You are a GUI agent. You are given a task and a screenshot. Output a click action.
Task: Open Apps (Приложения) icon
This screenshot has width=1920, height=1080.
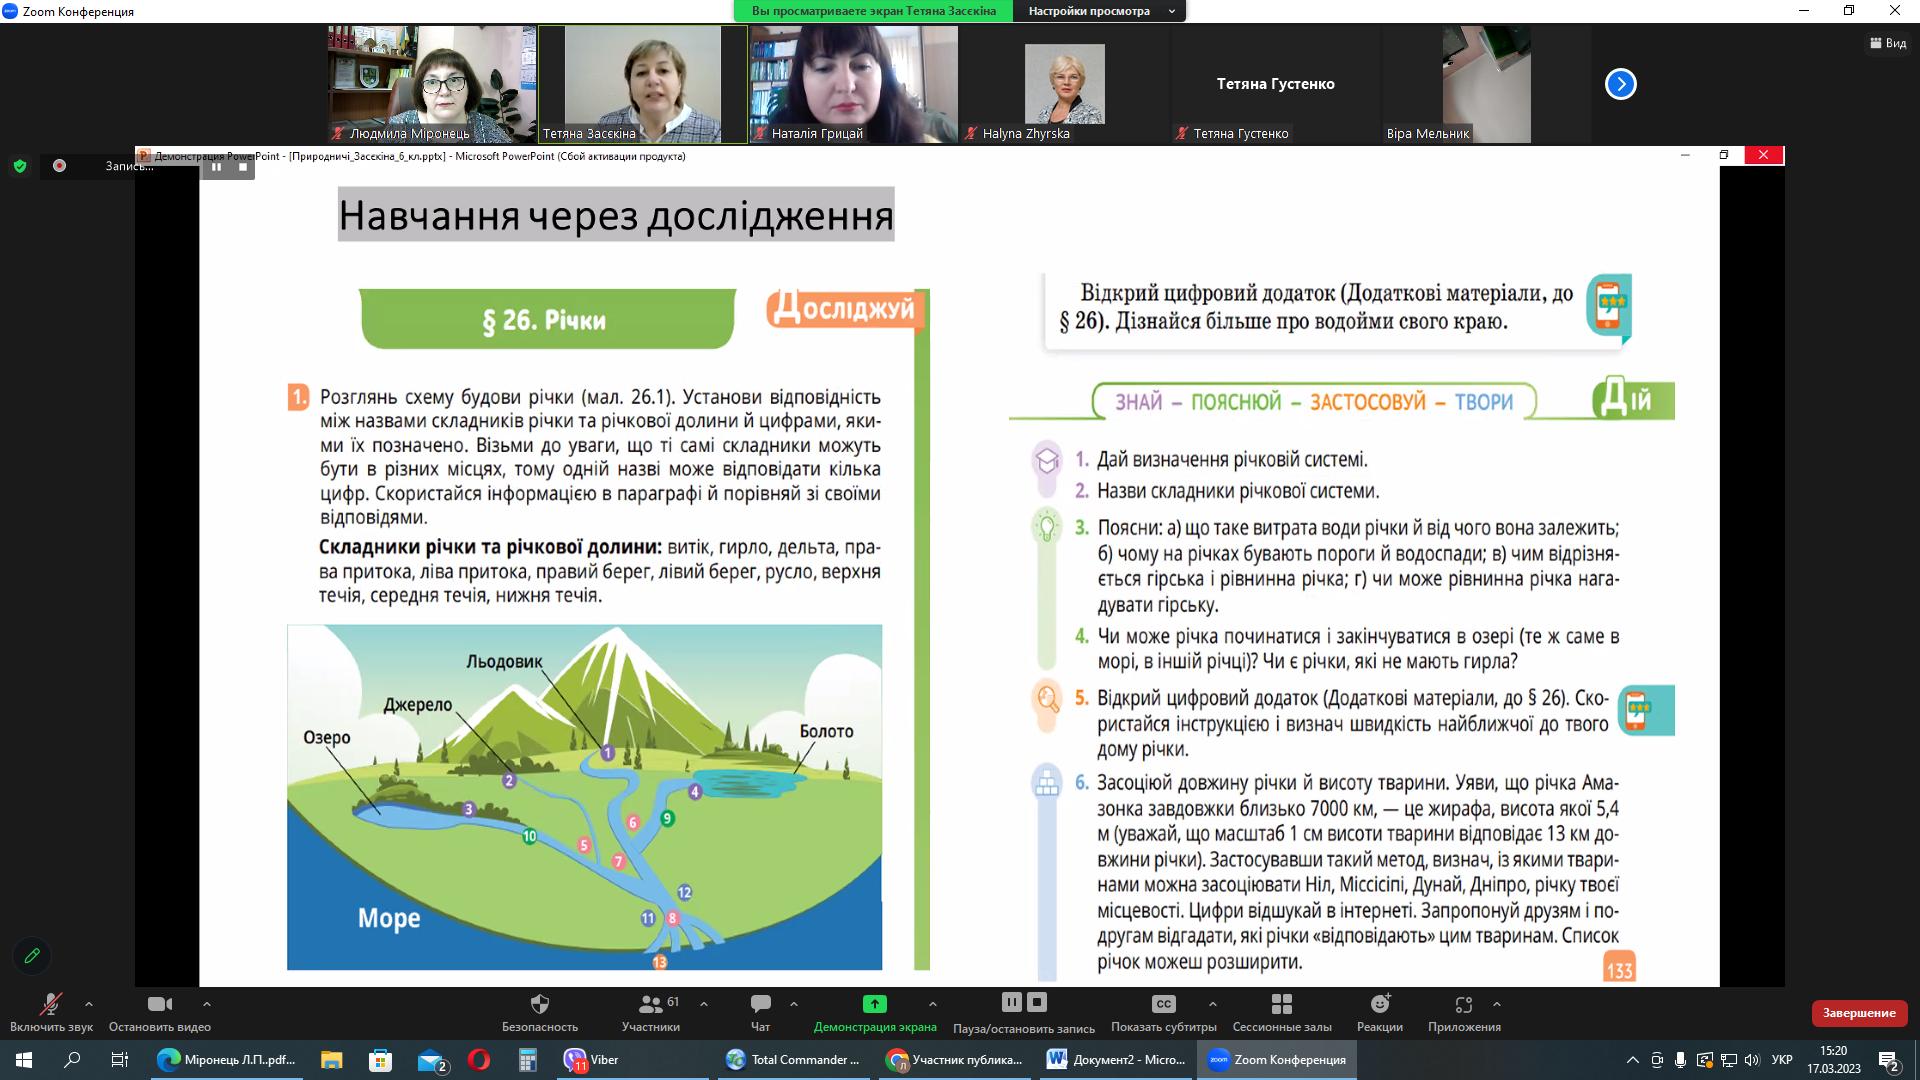pos(1464,1004)
